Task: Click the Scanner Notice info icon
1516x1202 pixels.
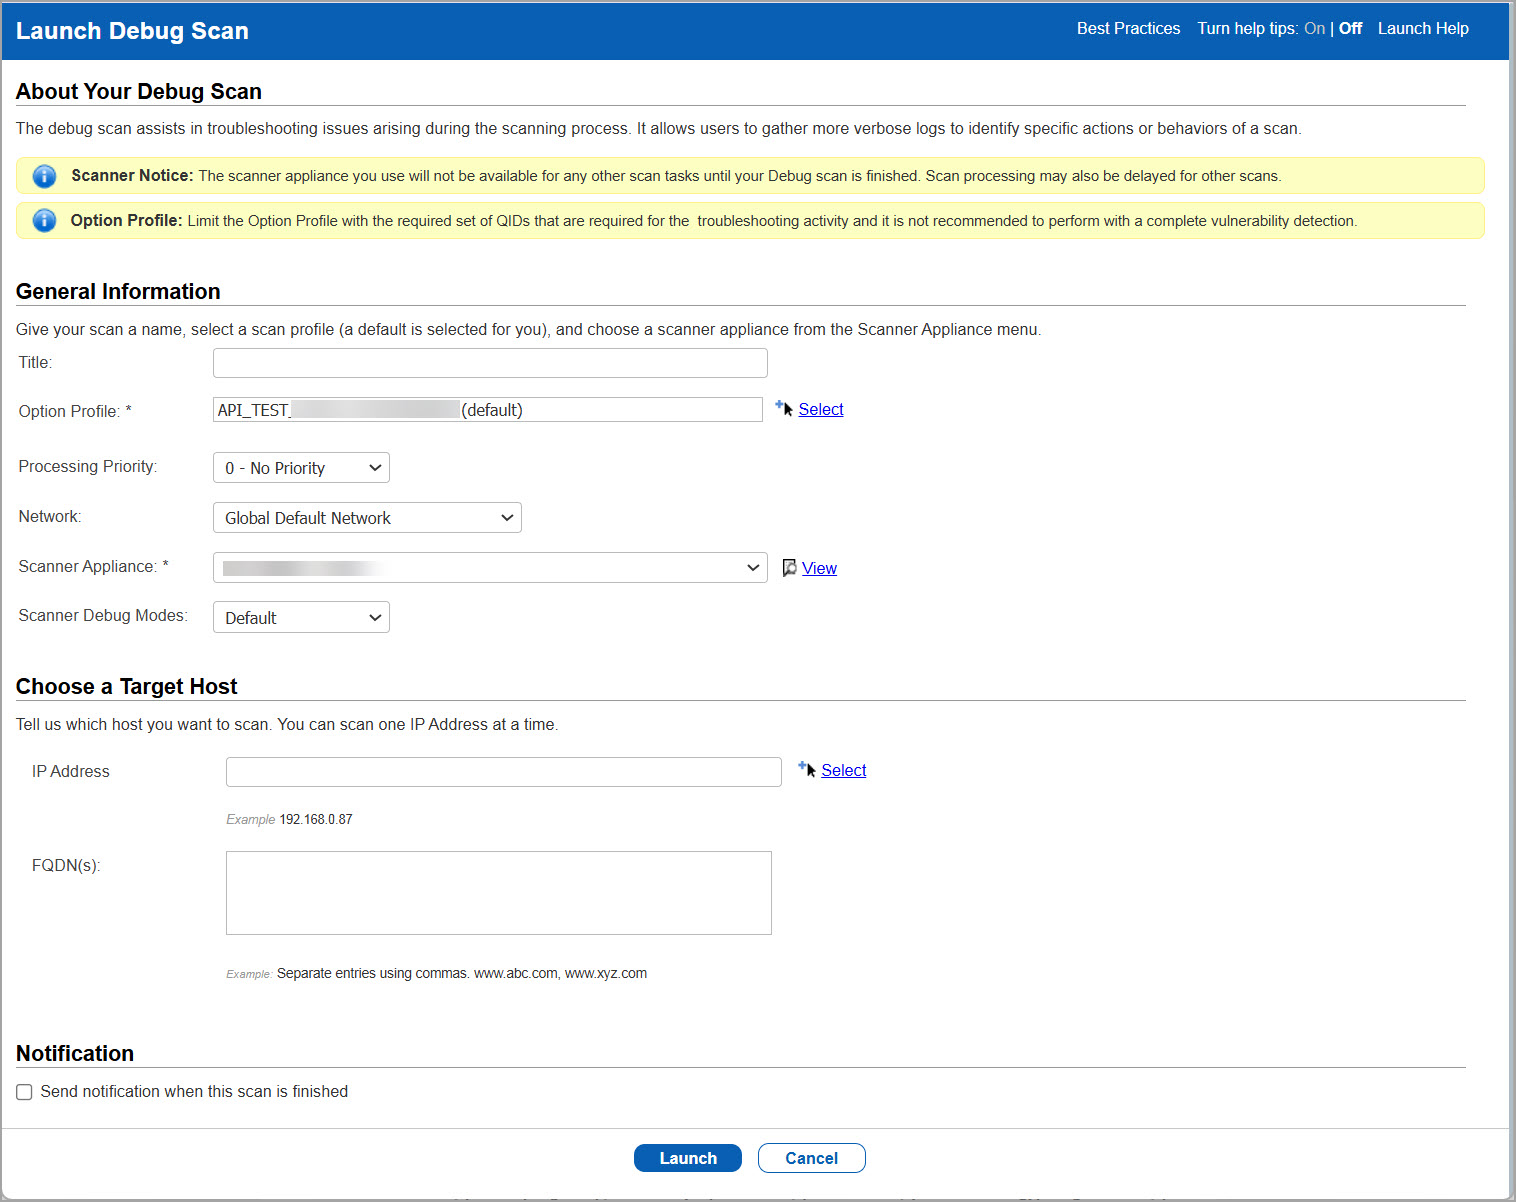Action: point(44,176)
